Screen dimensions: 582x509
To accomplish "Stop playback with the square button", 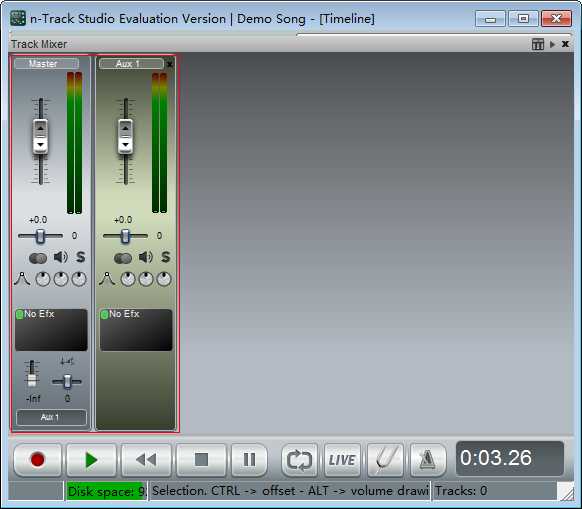I will pyautogui.click(x=201, y=460).
